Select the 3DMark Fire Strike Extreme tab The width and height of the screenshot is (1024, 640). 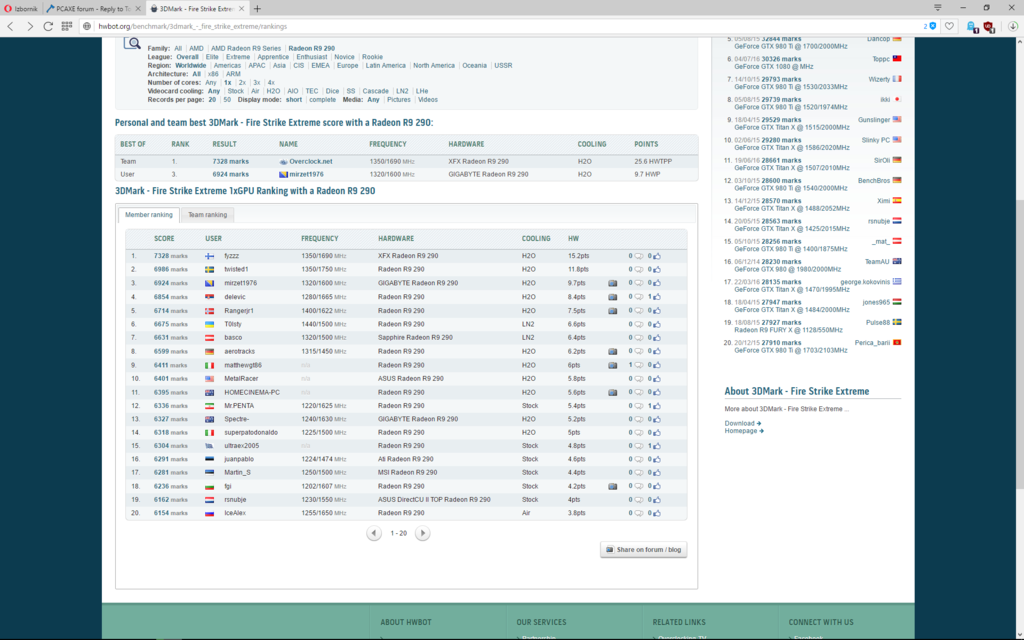coord(197,8)
